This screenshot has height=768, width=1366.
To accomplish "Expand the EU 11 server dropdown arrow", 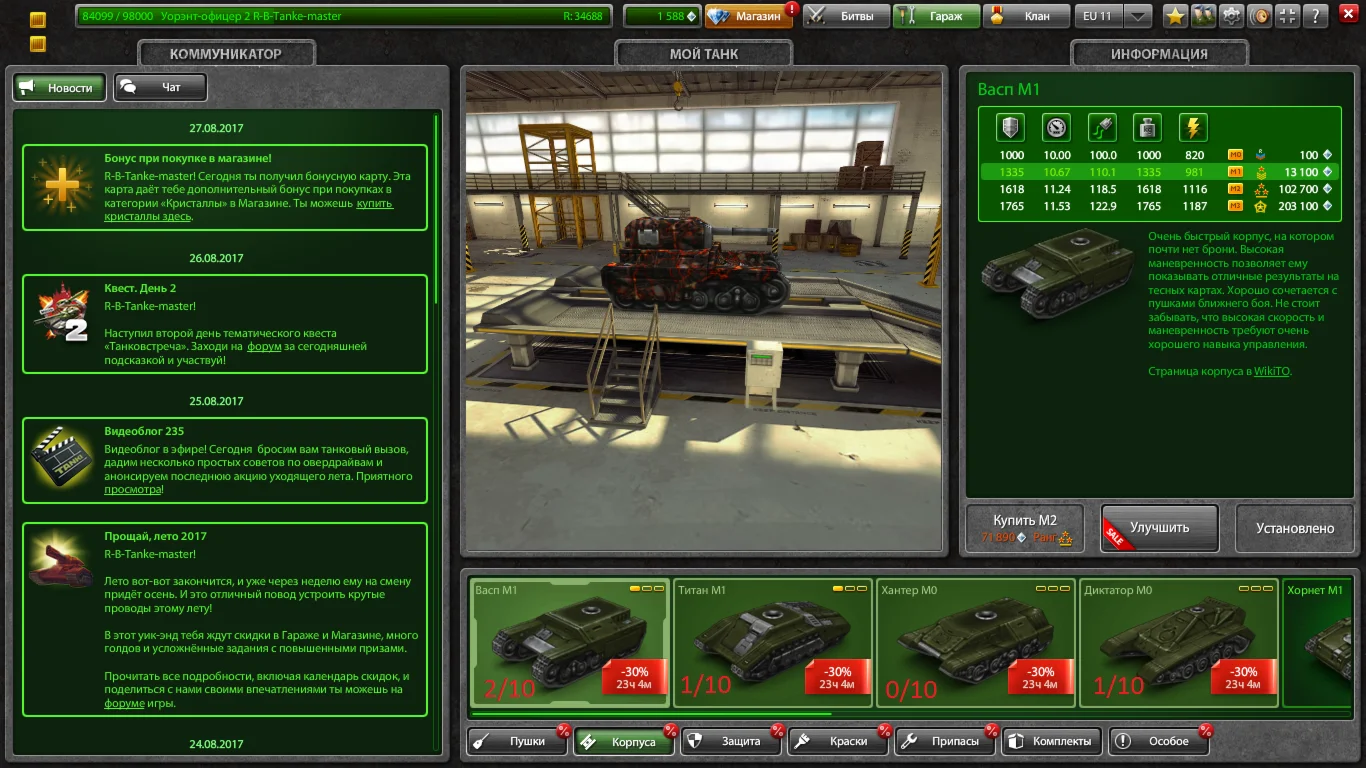I will point(1138,16).
